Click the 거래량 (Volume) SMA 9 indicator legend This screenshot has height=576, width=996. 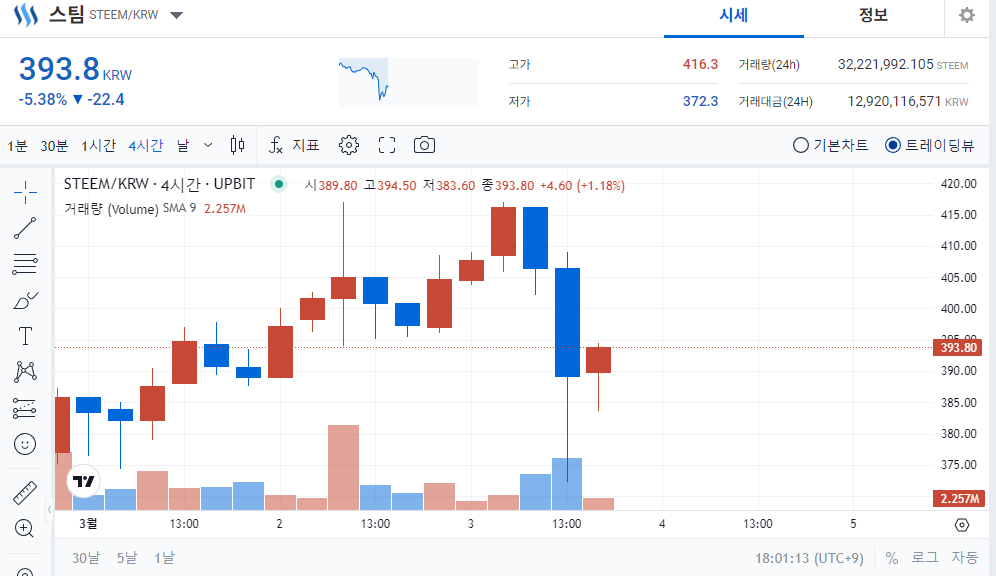click(130, 208)
